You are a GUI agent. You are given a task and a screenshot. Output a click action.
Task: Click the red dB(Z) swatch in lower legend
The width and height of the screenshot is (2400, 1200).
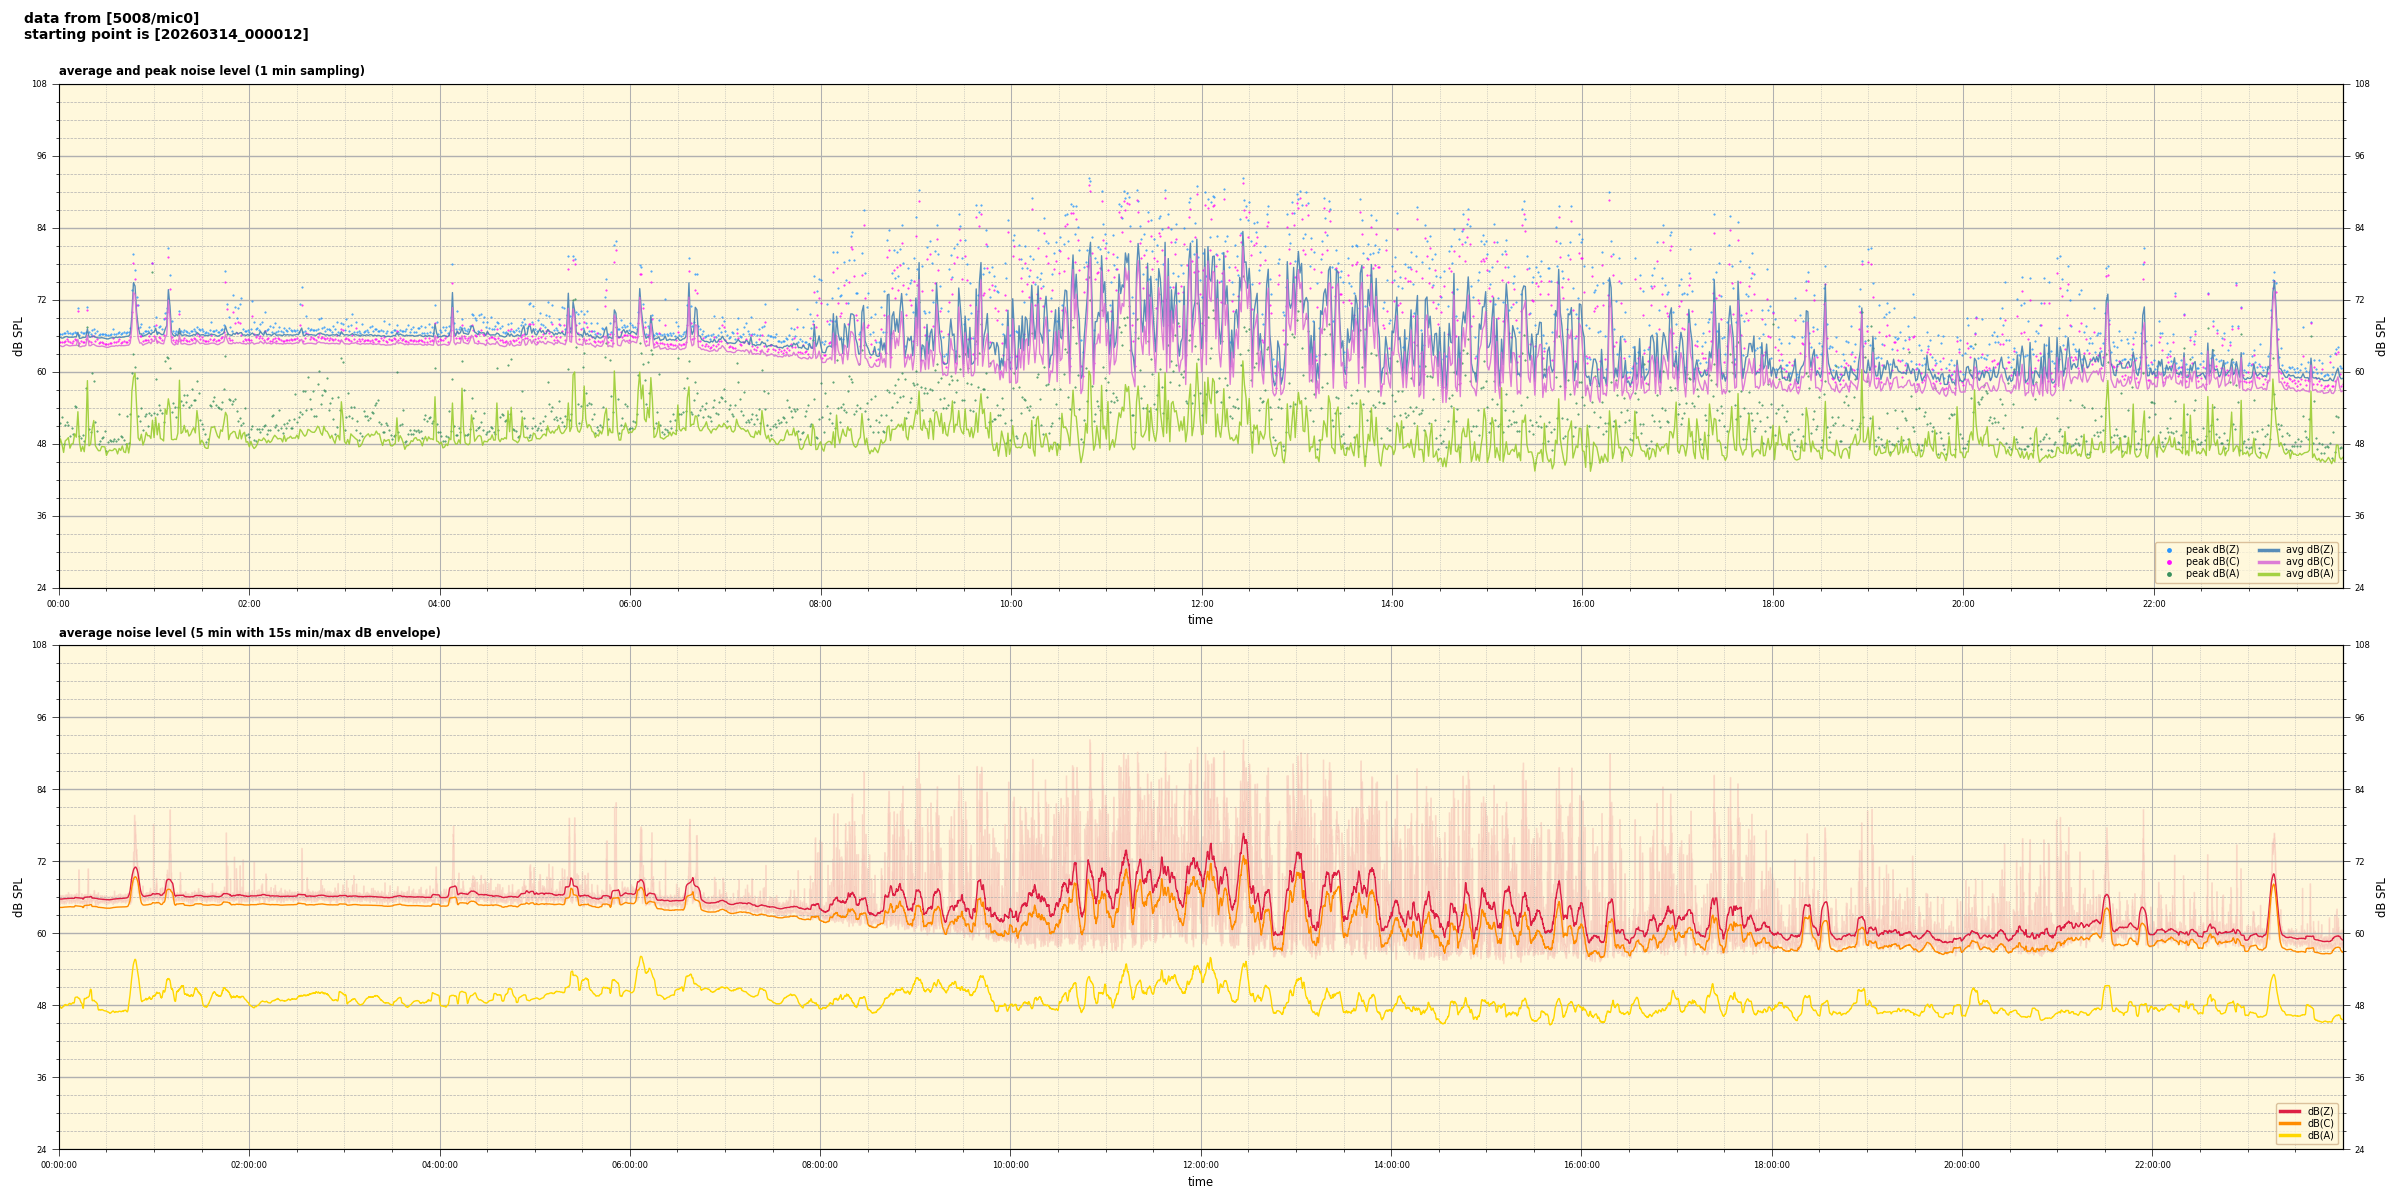point(2289,1111)
